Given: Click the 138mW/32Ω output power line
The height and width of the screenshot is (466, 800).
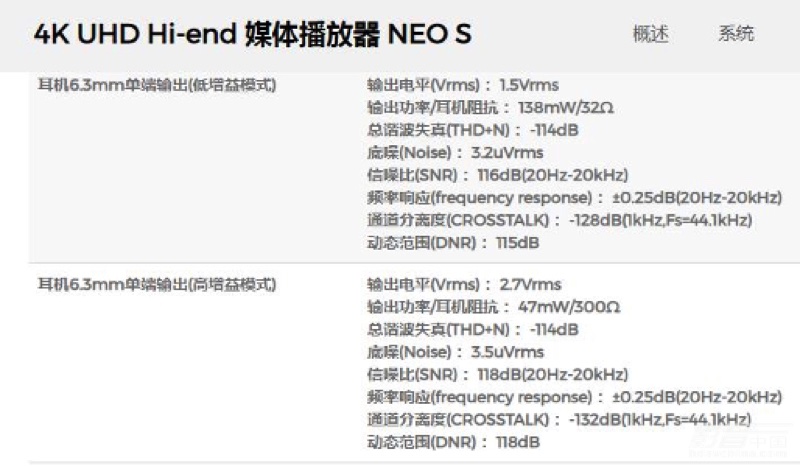Looking at the screenshot, I should click(x=490, y=107).
